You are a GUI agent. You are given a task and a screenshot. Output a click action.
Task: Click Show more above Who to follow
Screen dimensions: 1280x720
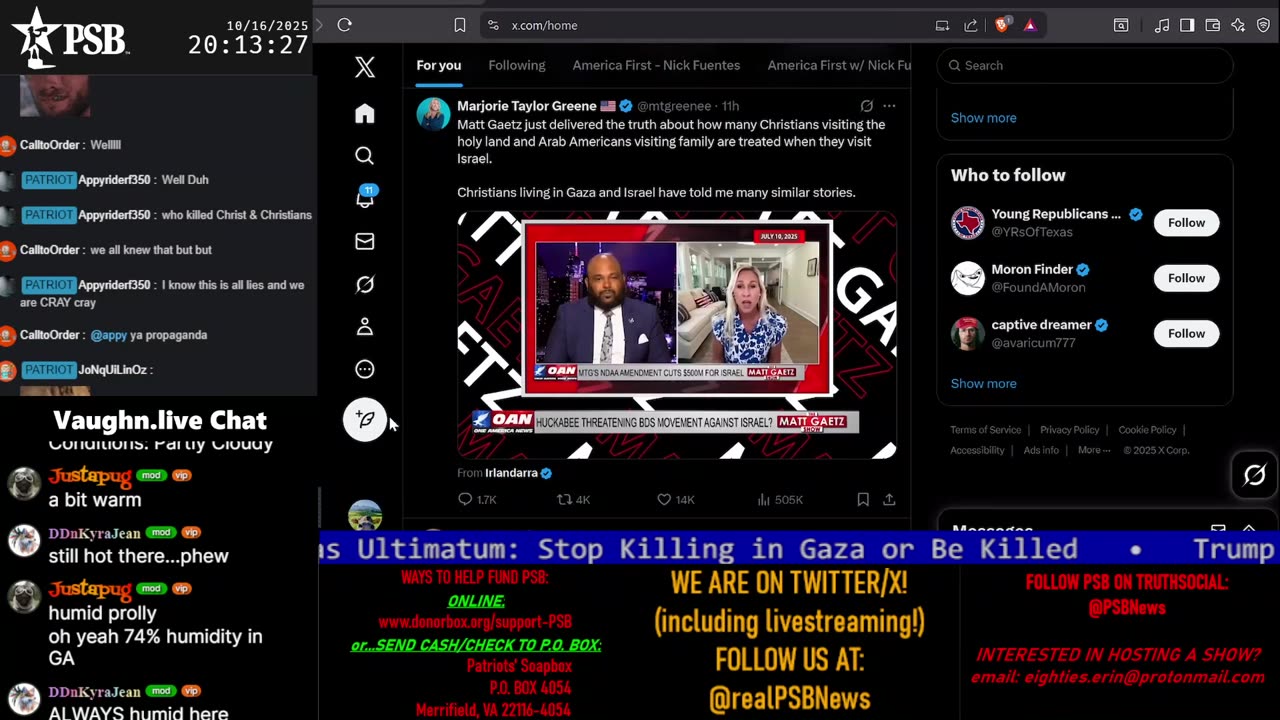pos(983,118)
